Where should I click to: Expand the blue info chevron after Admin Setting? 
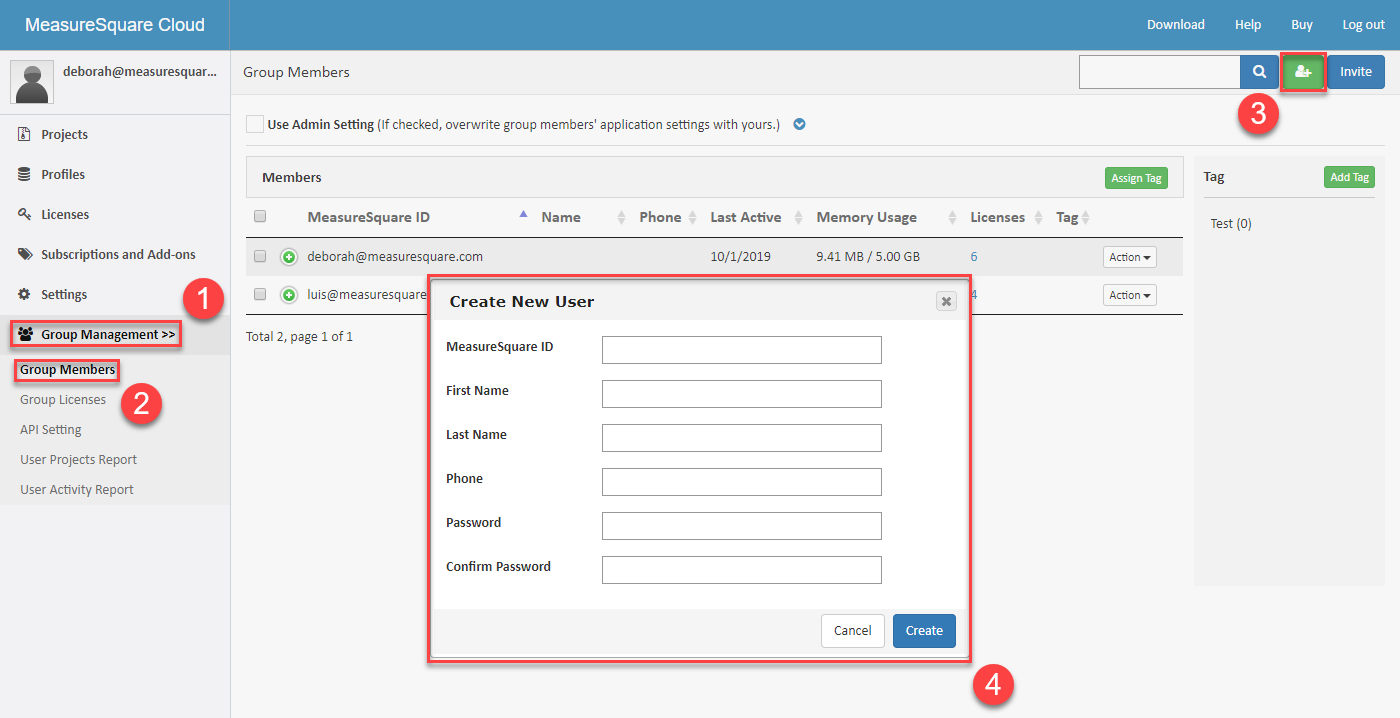[x=799, y=125]
